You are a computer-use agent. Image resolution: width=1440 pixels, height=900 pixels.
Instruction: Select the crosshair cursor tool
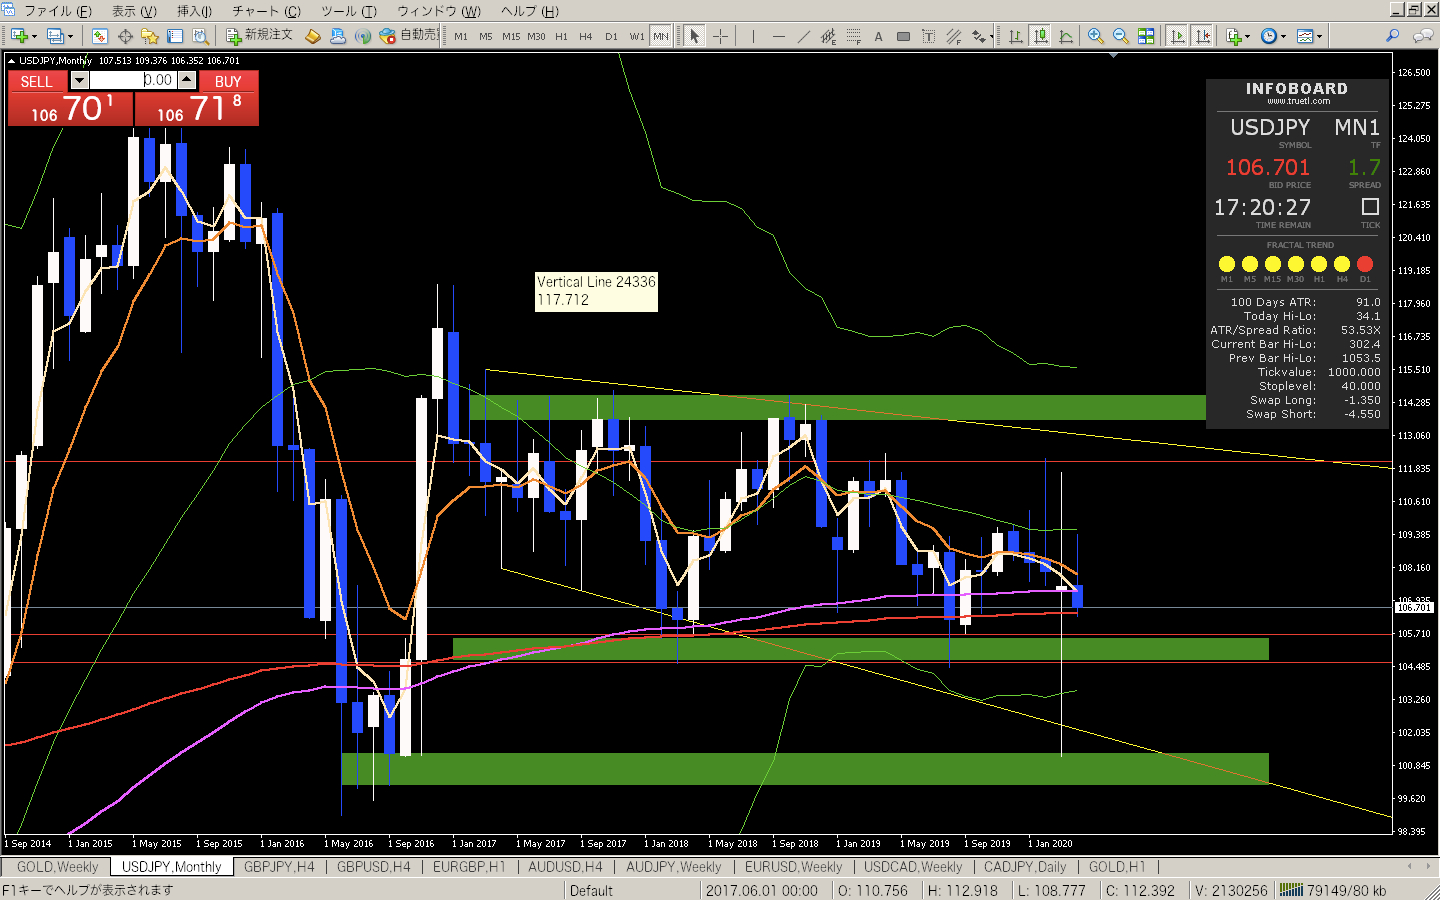point(720,36)
